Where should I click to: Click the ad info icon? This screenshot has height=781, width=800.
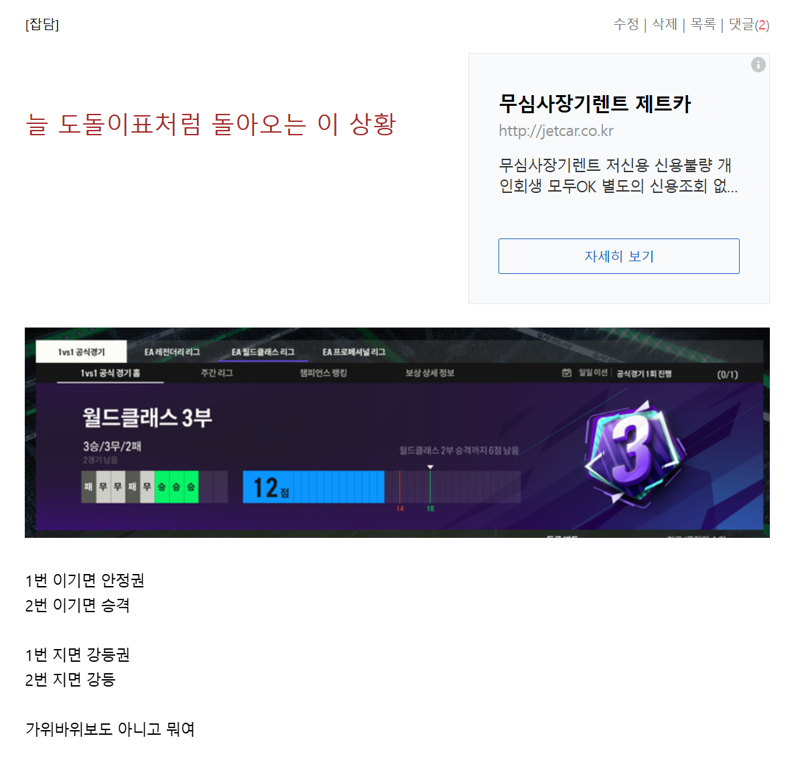(758, 65)
